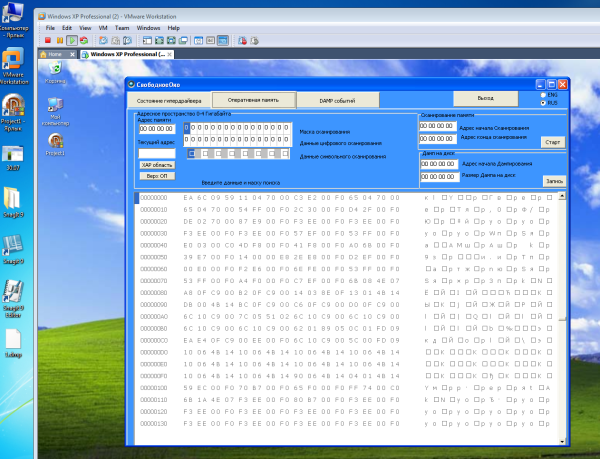Switch to the Home tab in VMware

(x=55, y=54)
